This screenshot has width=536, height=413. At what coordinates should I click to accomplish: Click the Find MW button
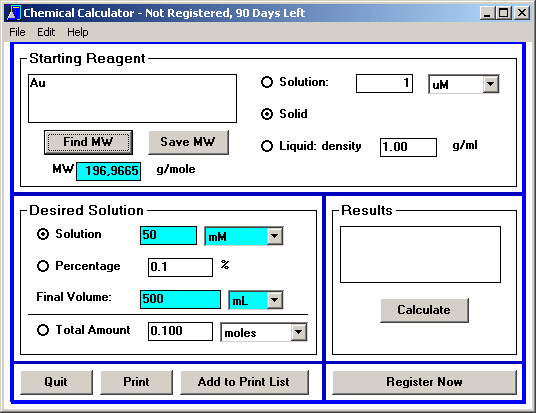pos(88,142)
